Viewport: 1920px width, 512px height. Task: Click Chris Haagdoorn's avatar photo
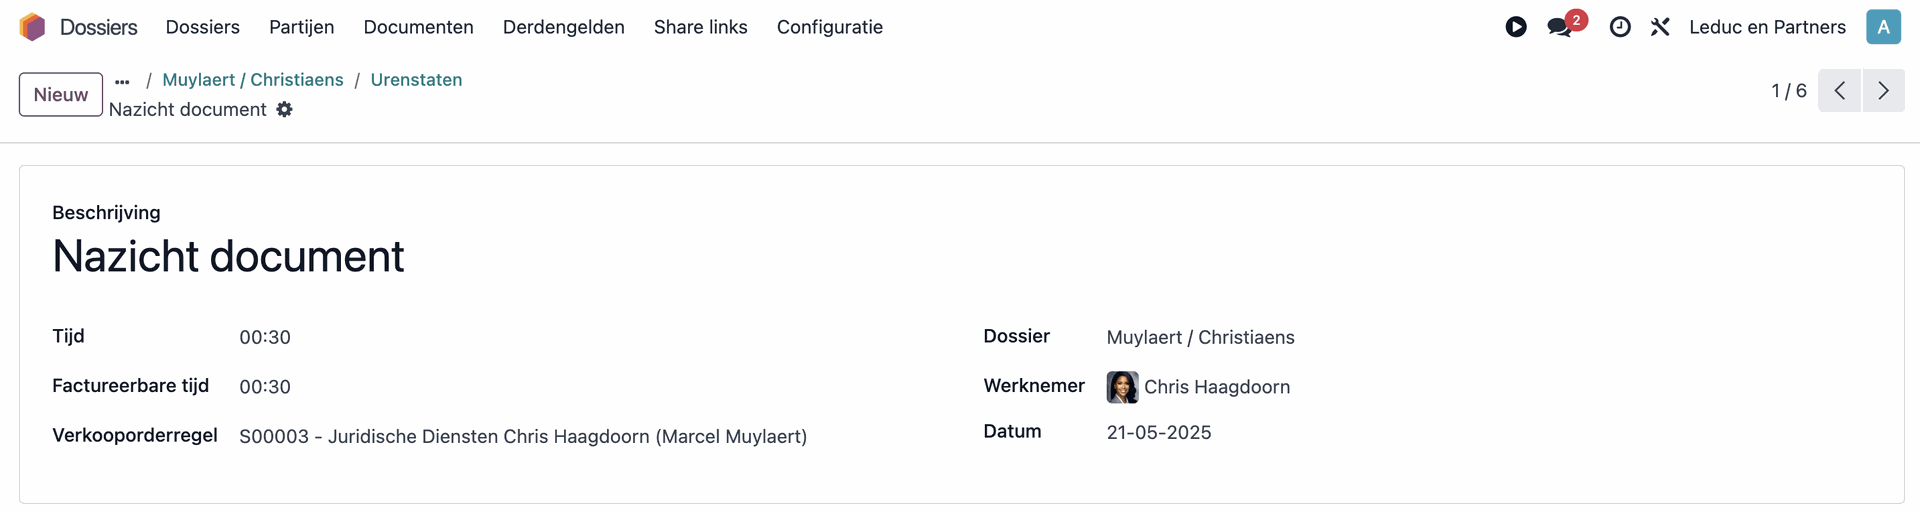[x=1122, y=387]
